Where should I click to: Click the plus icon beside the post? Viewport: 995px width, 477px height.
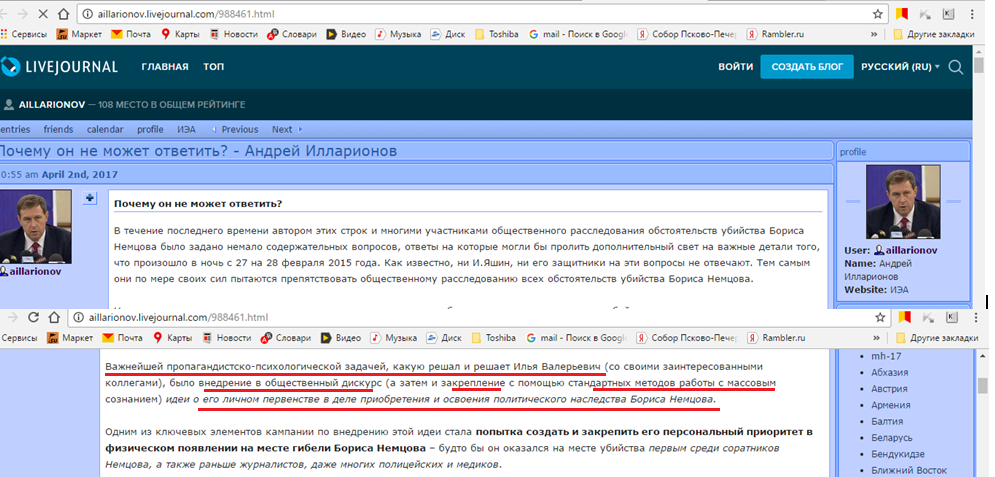90,198
